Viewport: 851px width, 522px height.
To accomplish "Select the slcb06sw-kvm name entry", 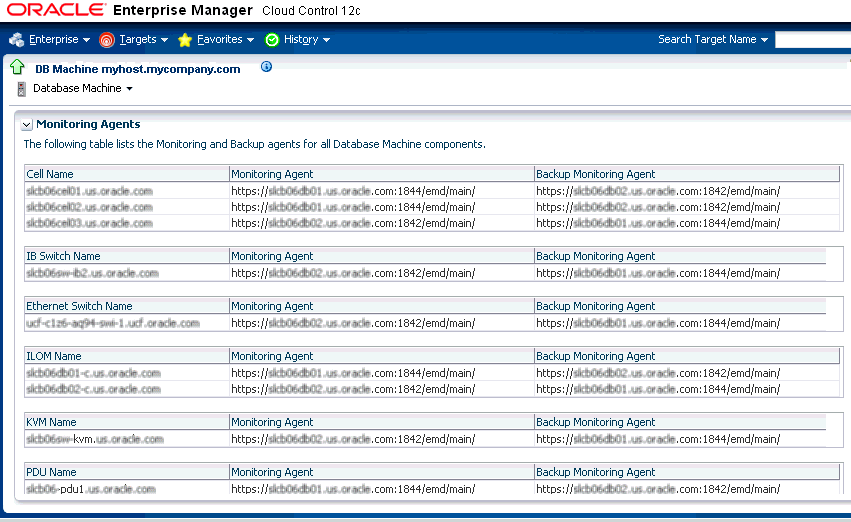I will click(x=95, y=440).
